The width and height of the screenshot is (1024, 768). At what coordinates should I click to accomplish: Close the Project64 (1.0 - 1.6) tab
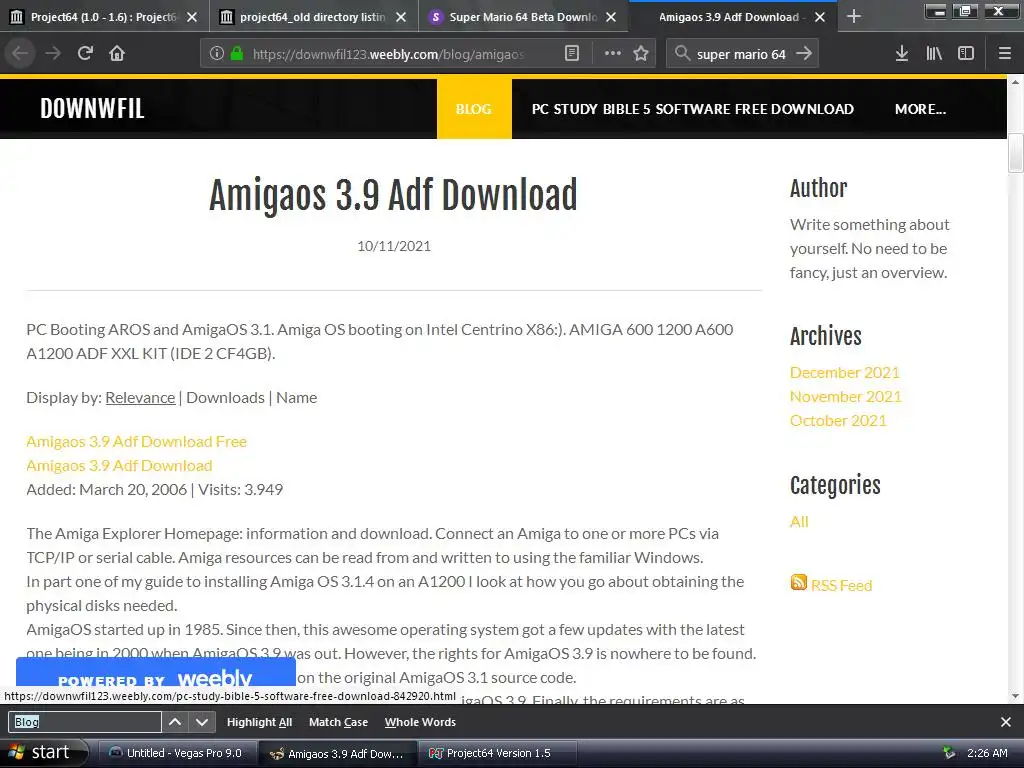coord(192,17)
